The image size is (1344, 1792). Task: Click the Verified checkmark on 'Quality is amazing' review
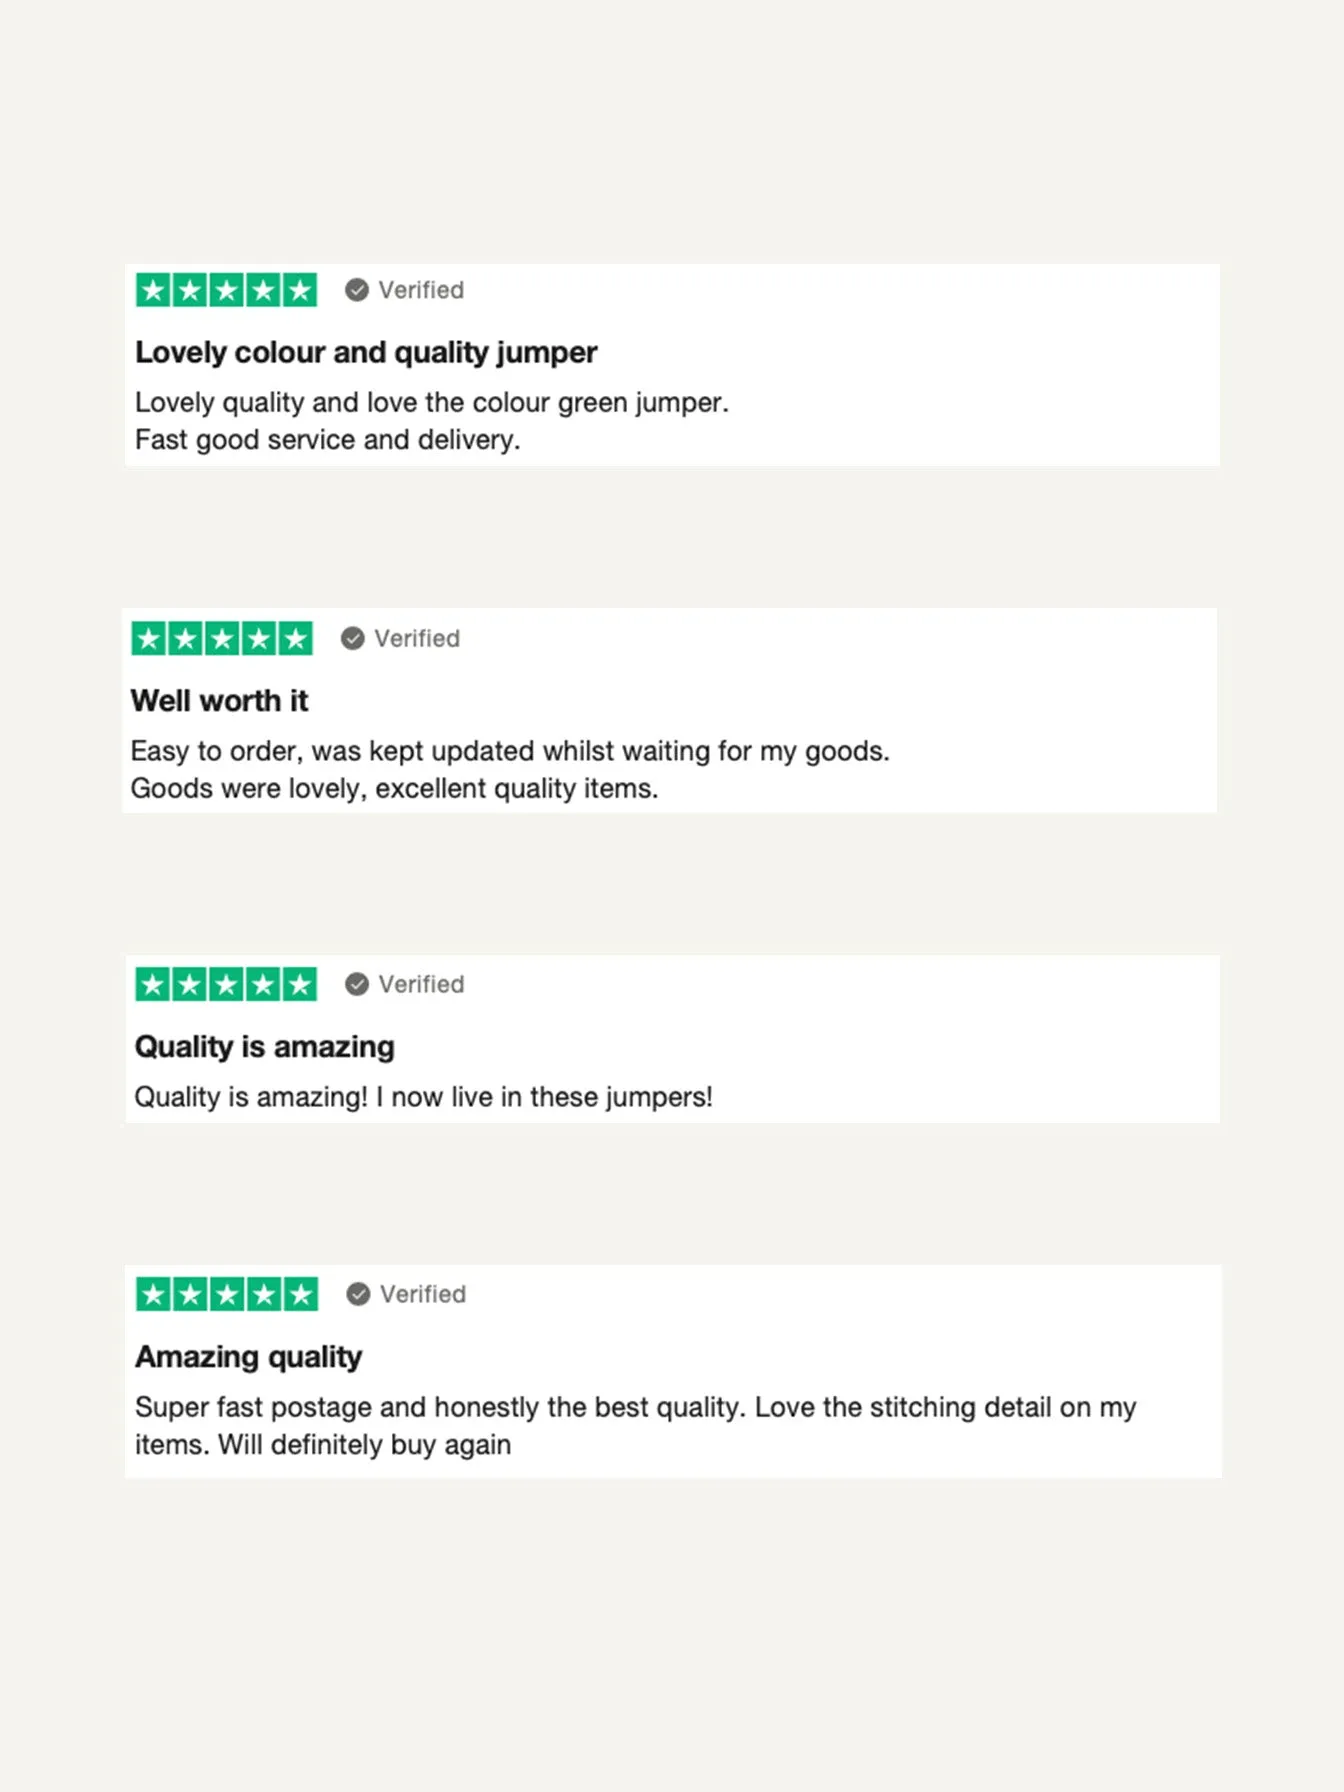pyautogui.click(x=357, y=984)
